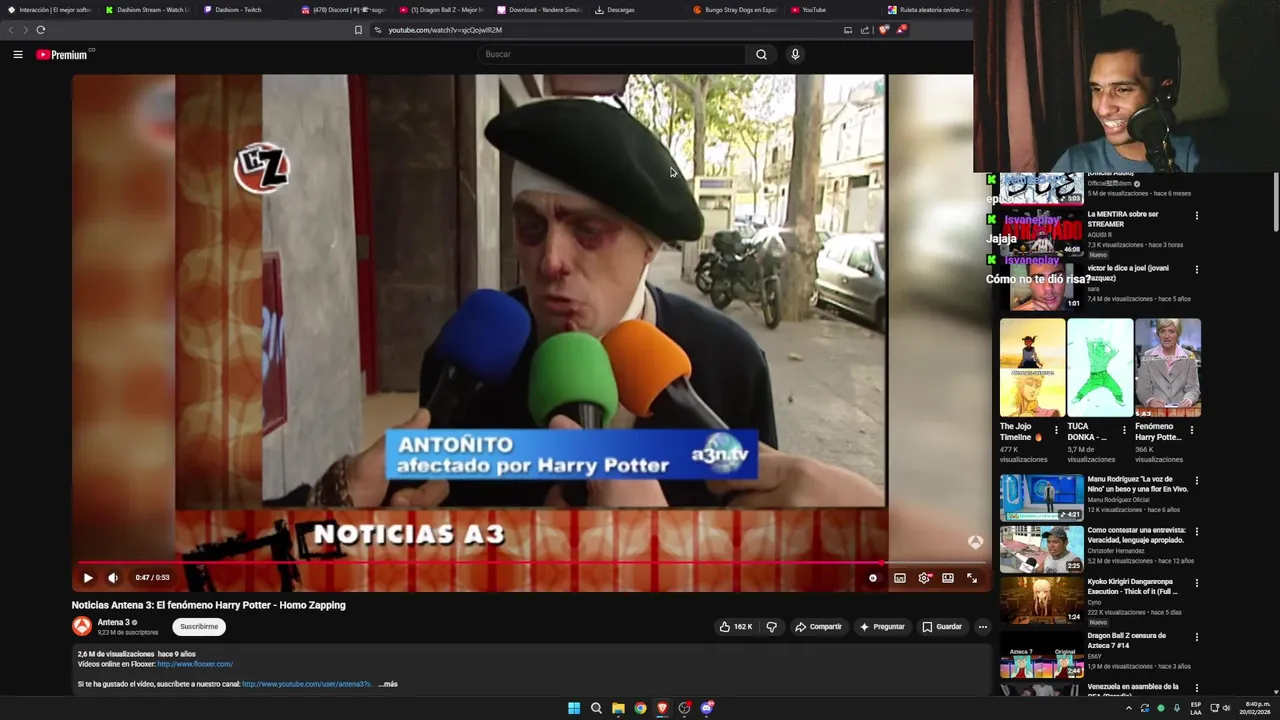Open Dragon Ball Z censura de Azteca 7 title

coord(1127,640)
